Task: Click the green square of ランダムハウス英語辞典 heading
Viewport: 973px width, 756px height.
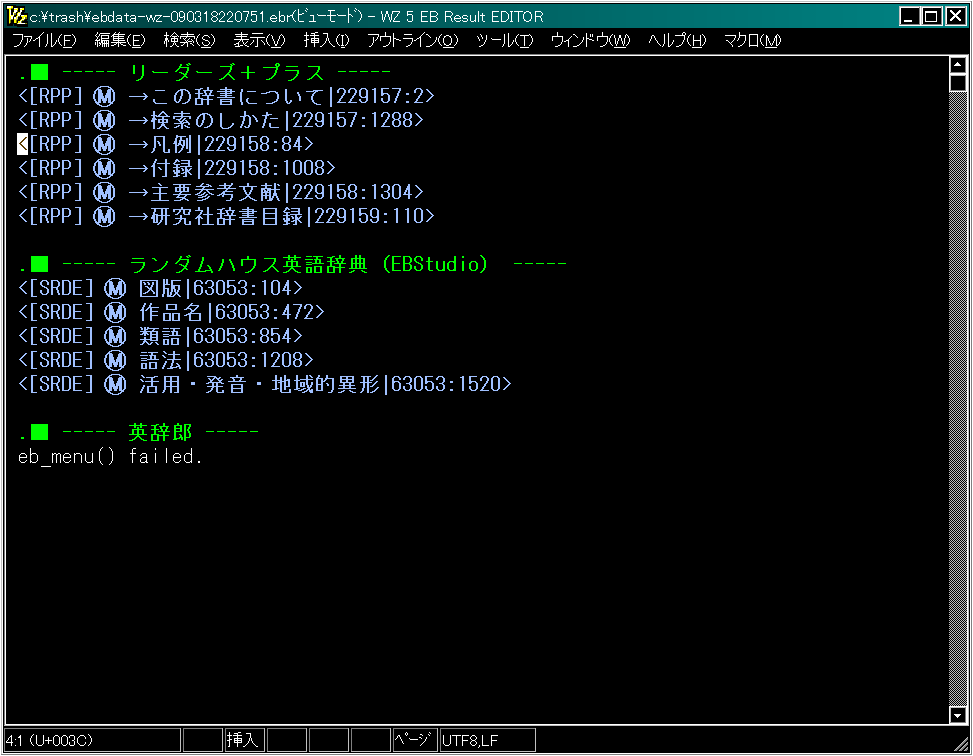Action: tap(40, 264)
